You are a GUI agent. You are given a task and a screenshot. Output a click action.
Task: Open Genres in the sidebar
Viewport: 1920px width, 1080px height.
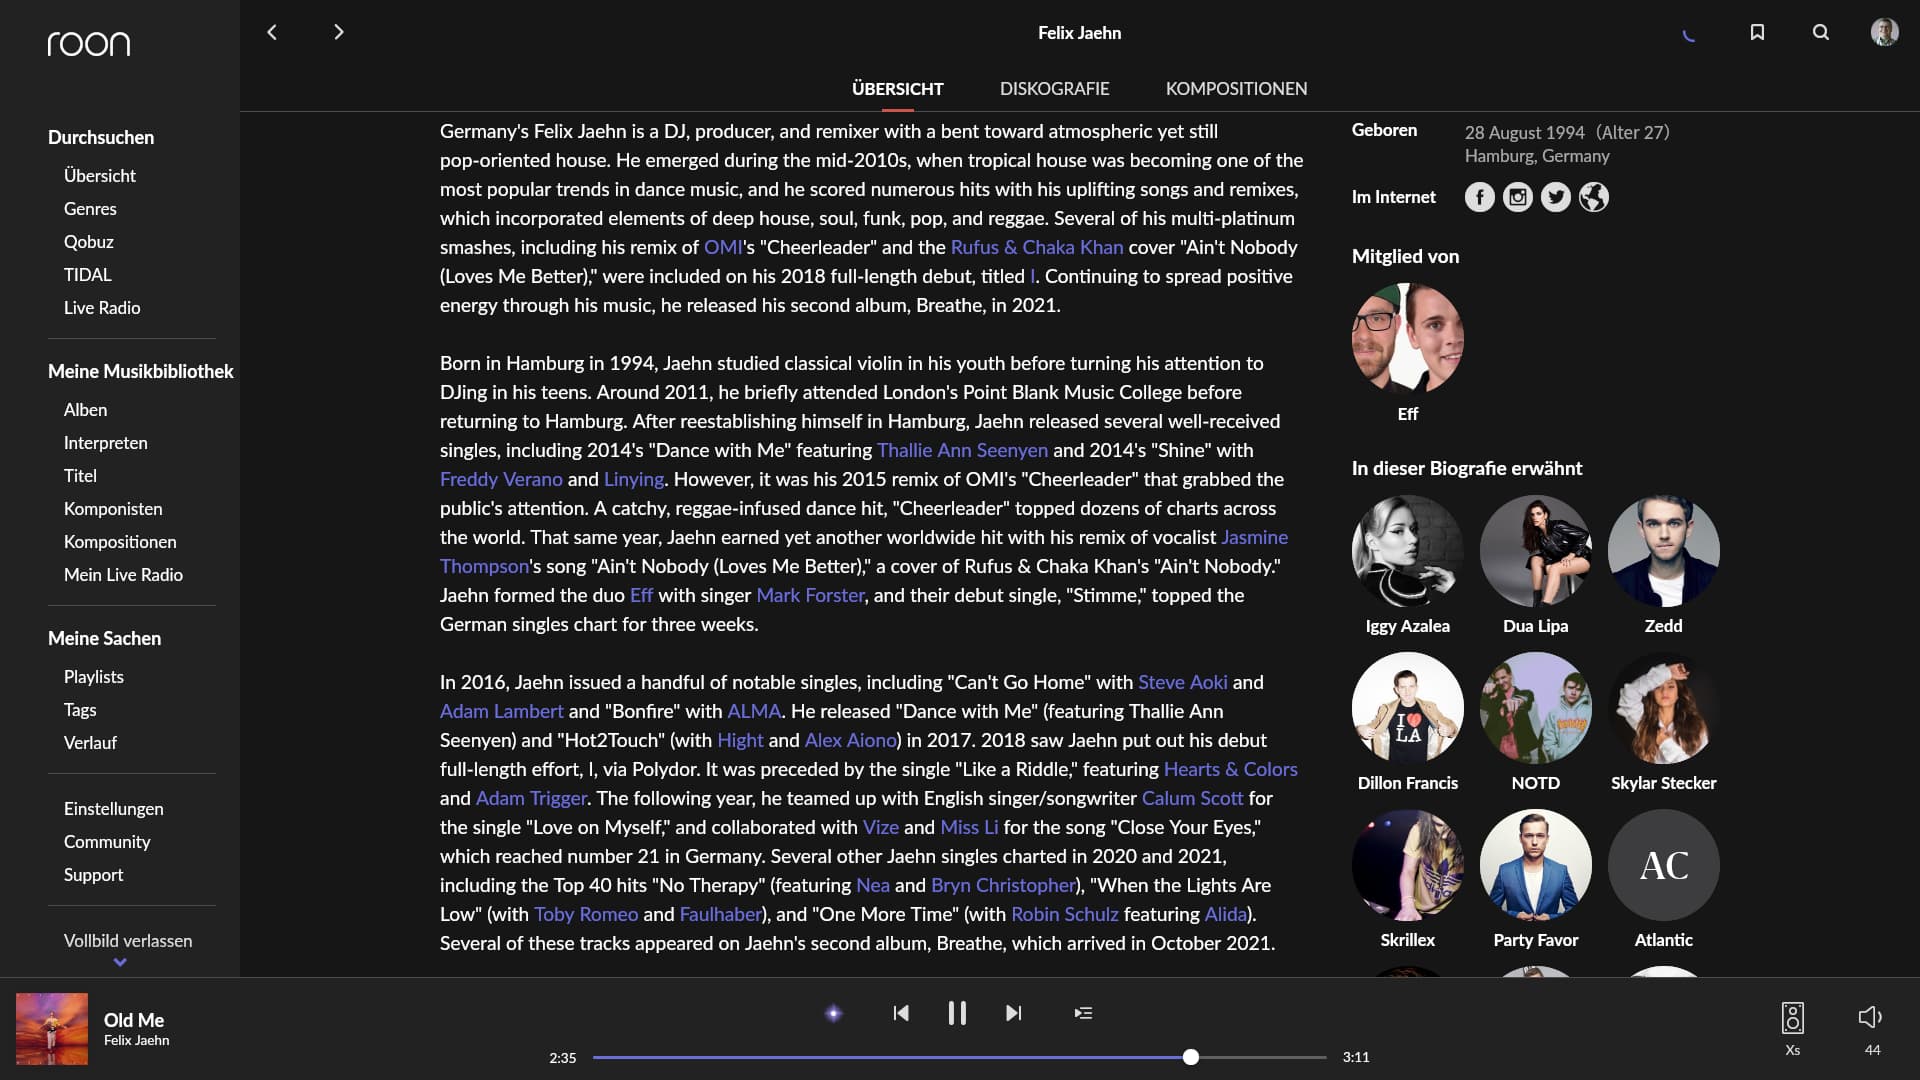point(90,209)
